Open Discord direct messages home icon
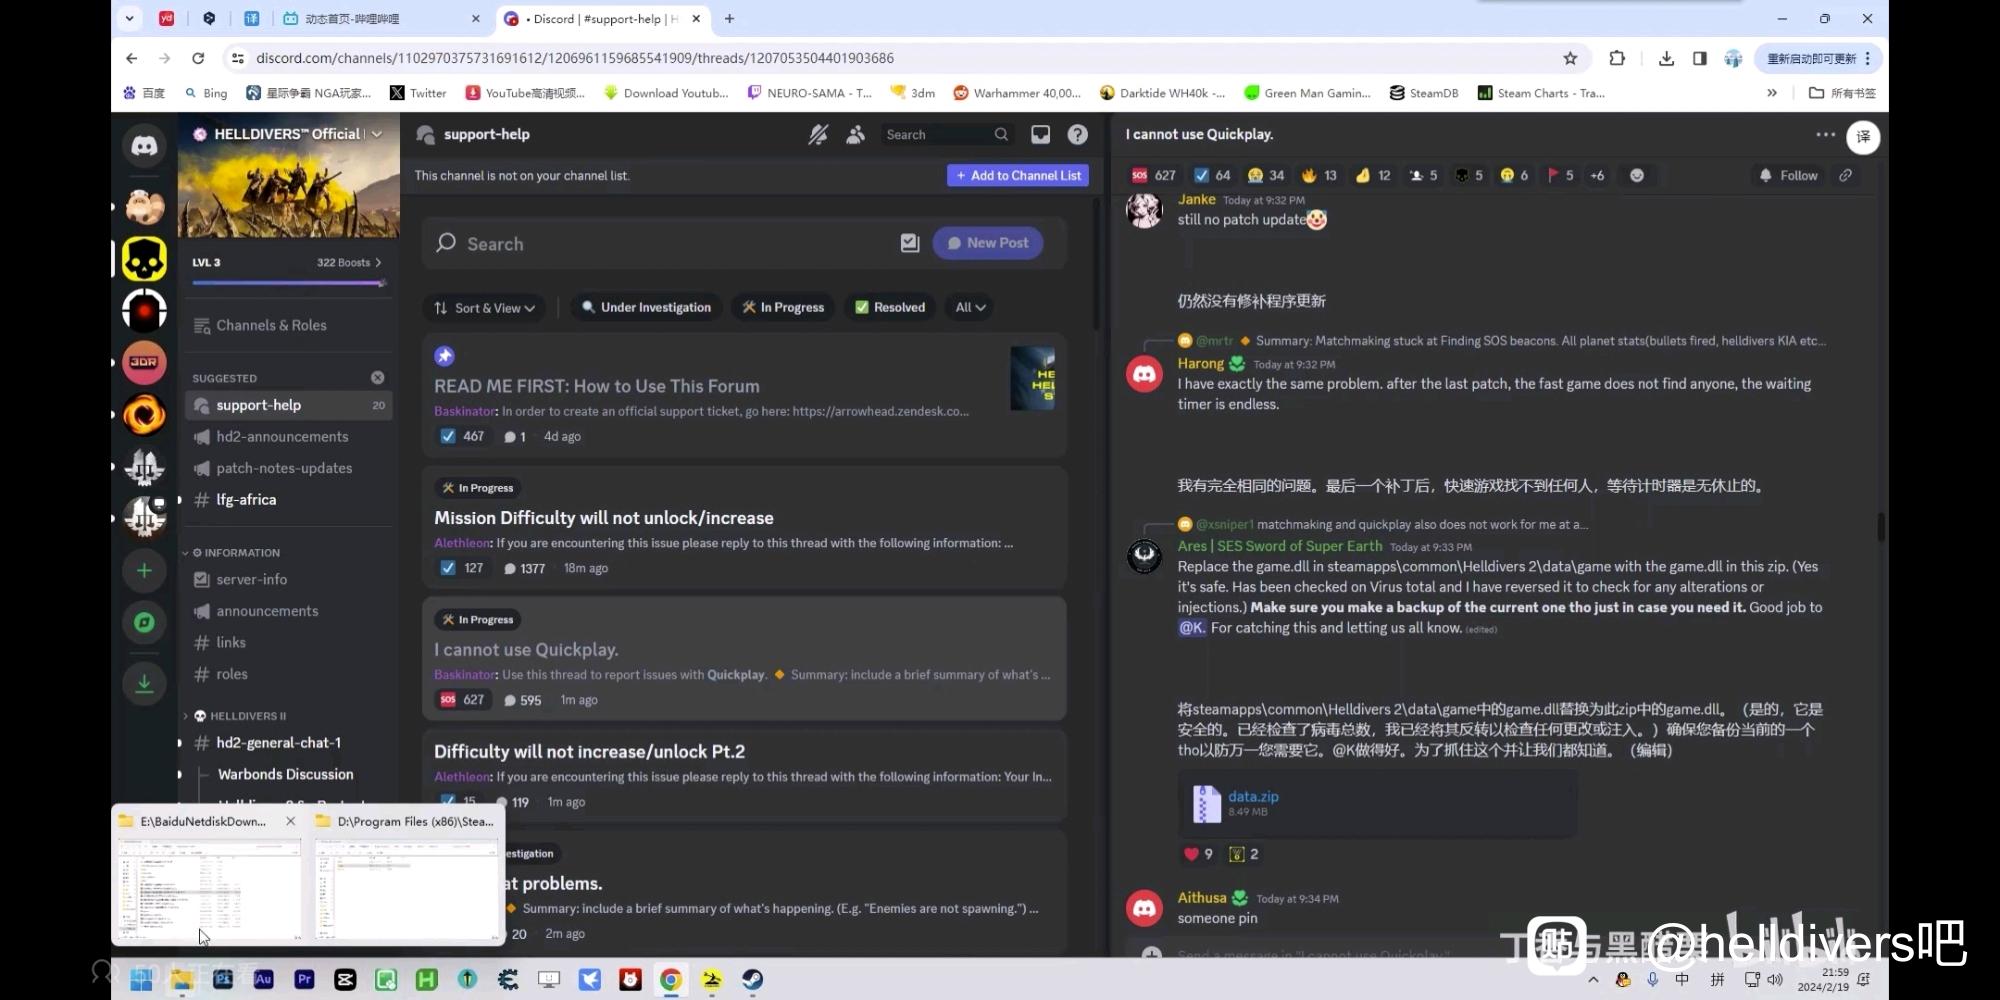 tap(144, 146)
